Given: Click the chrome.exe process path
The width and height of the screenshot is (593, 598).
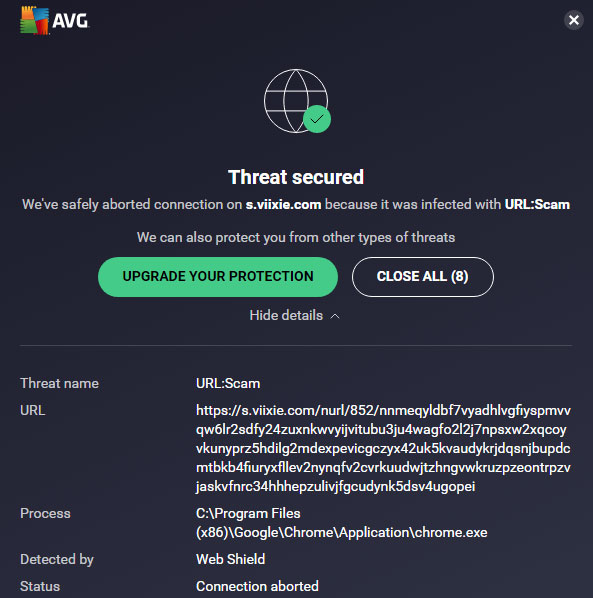Looking at the screenshot, I should pyautogui.click(x=342, y=523).
